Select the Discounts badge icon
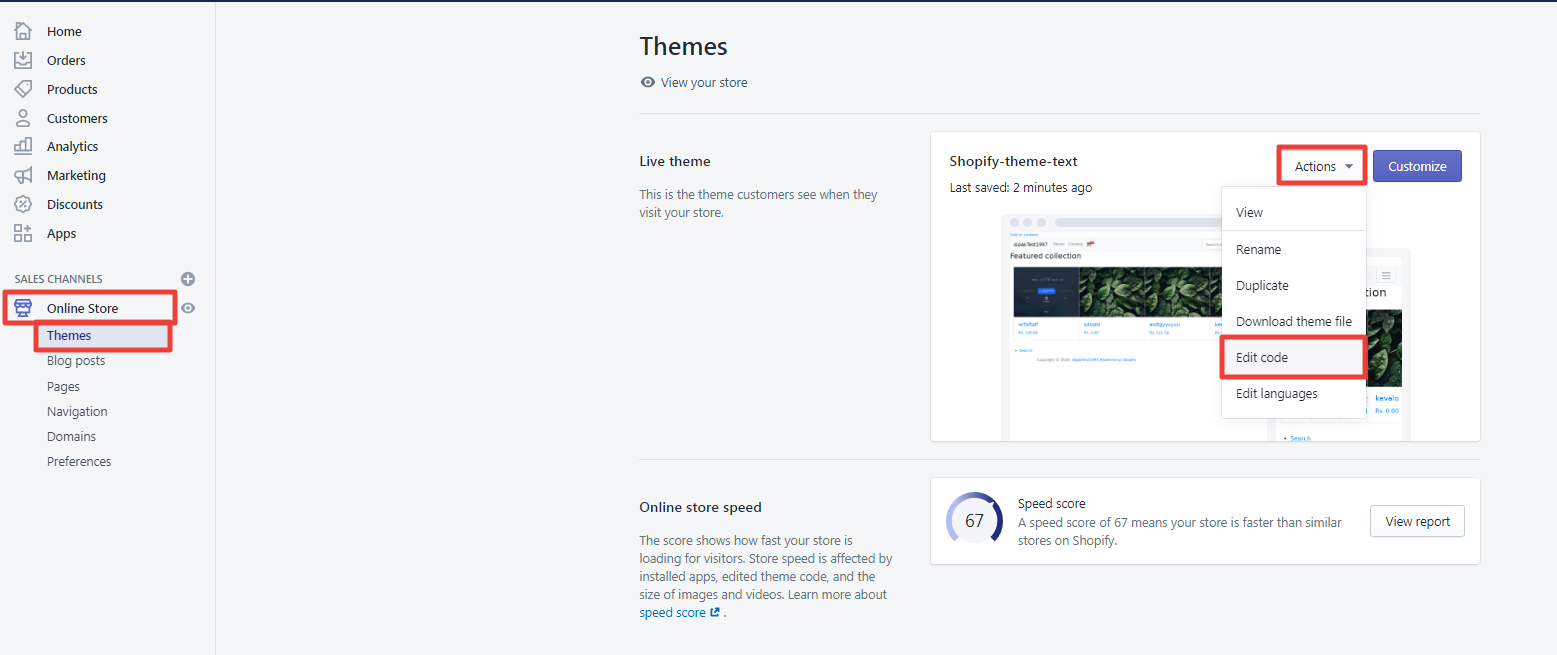1557x655 pixels. pyautogui.click(x=23, y=204)
